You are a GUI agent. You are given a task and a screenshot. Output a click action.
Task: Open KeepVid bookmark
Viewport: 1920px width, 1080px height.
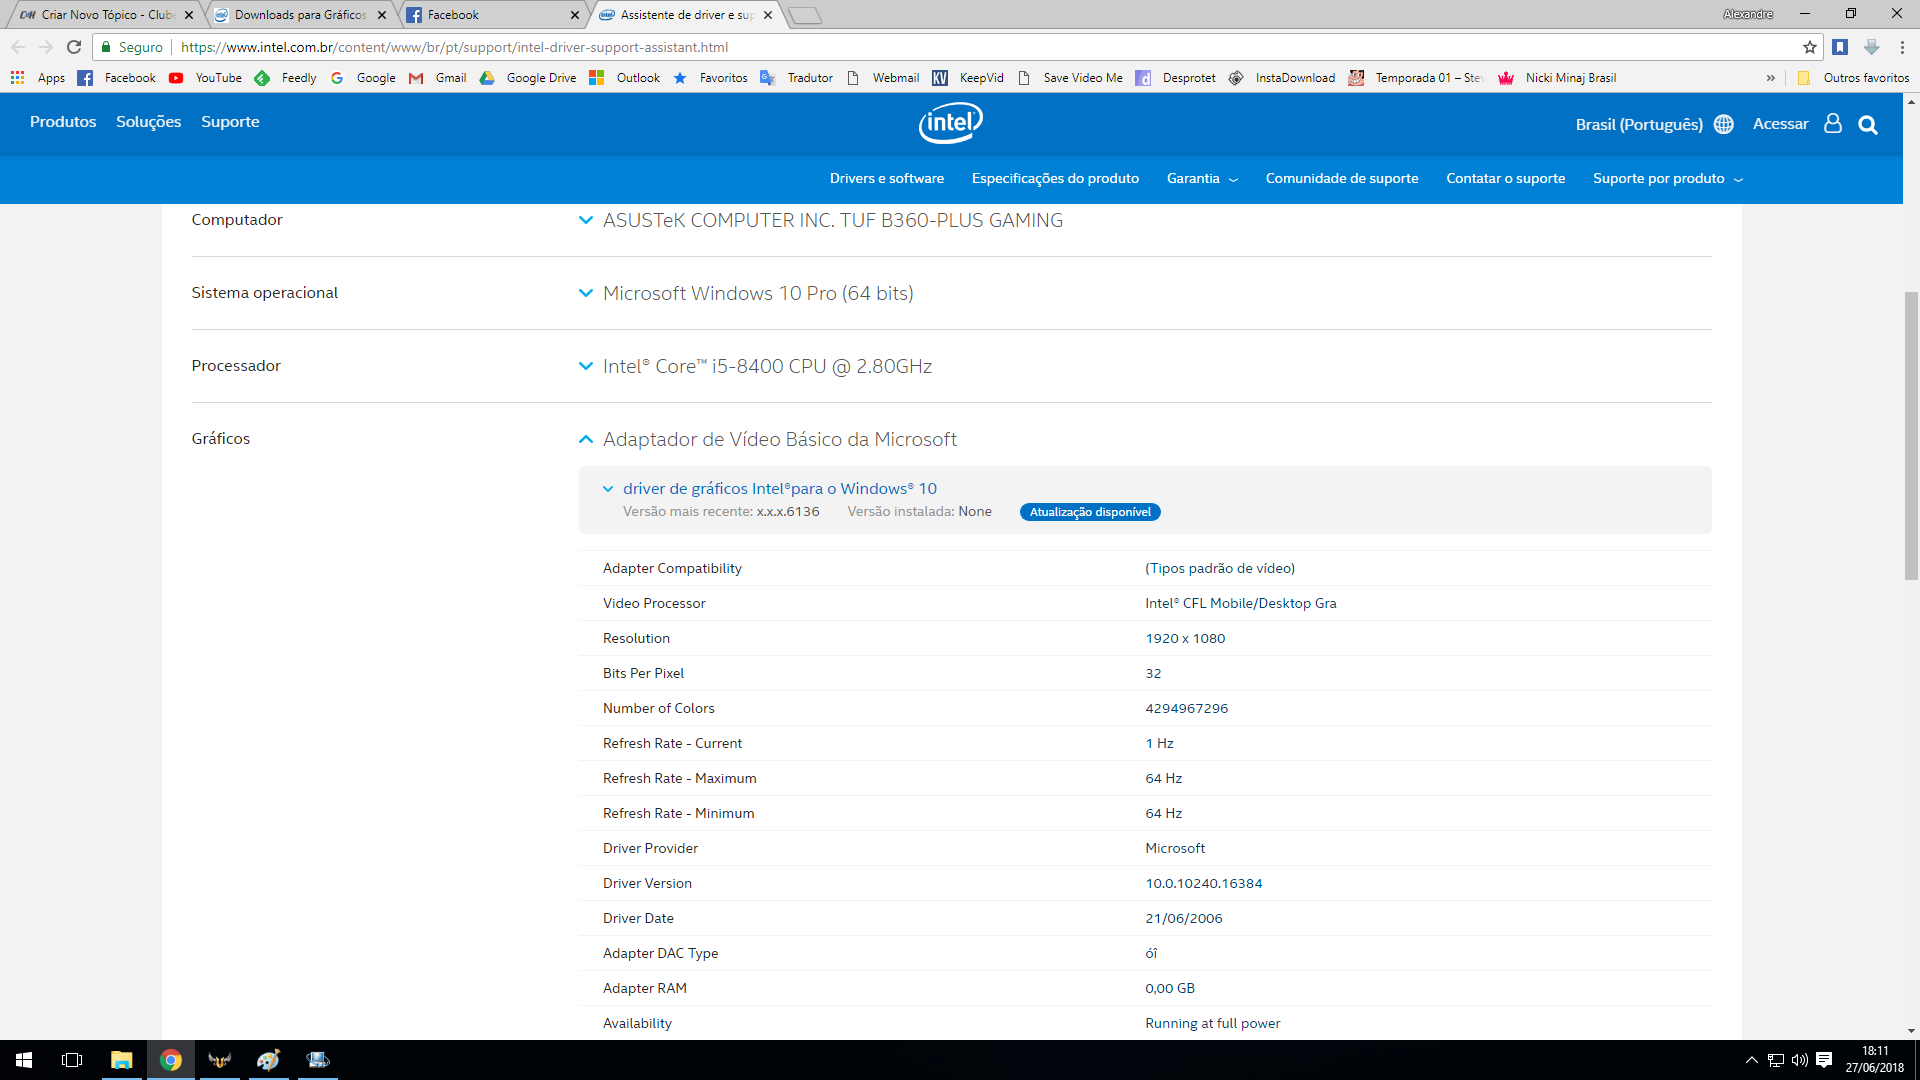coord(968,78)
